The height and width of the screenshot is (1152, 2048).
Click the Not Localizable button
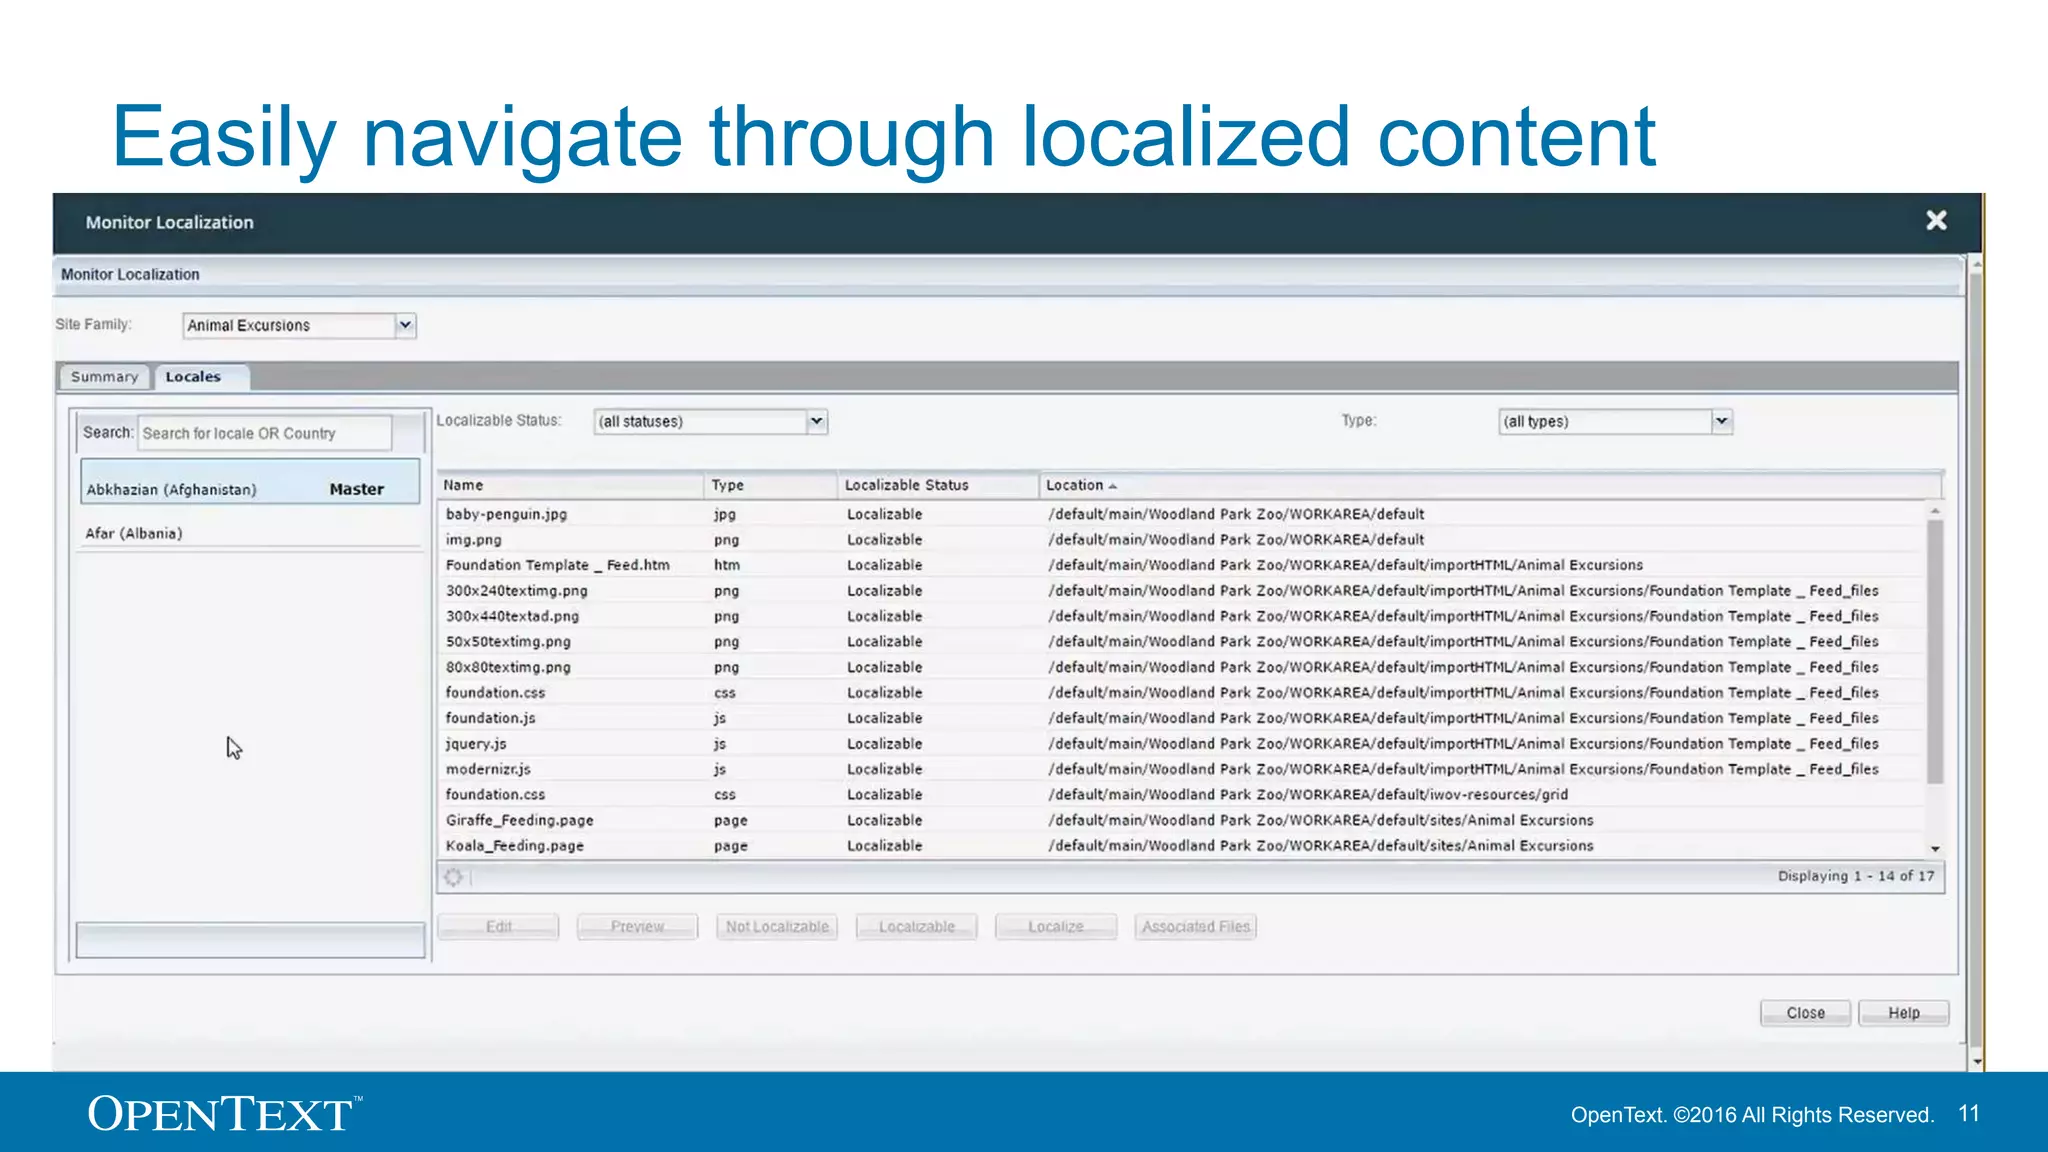click(x=777, y=927)
